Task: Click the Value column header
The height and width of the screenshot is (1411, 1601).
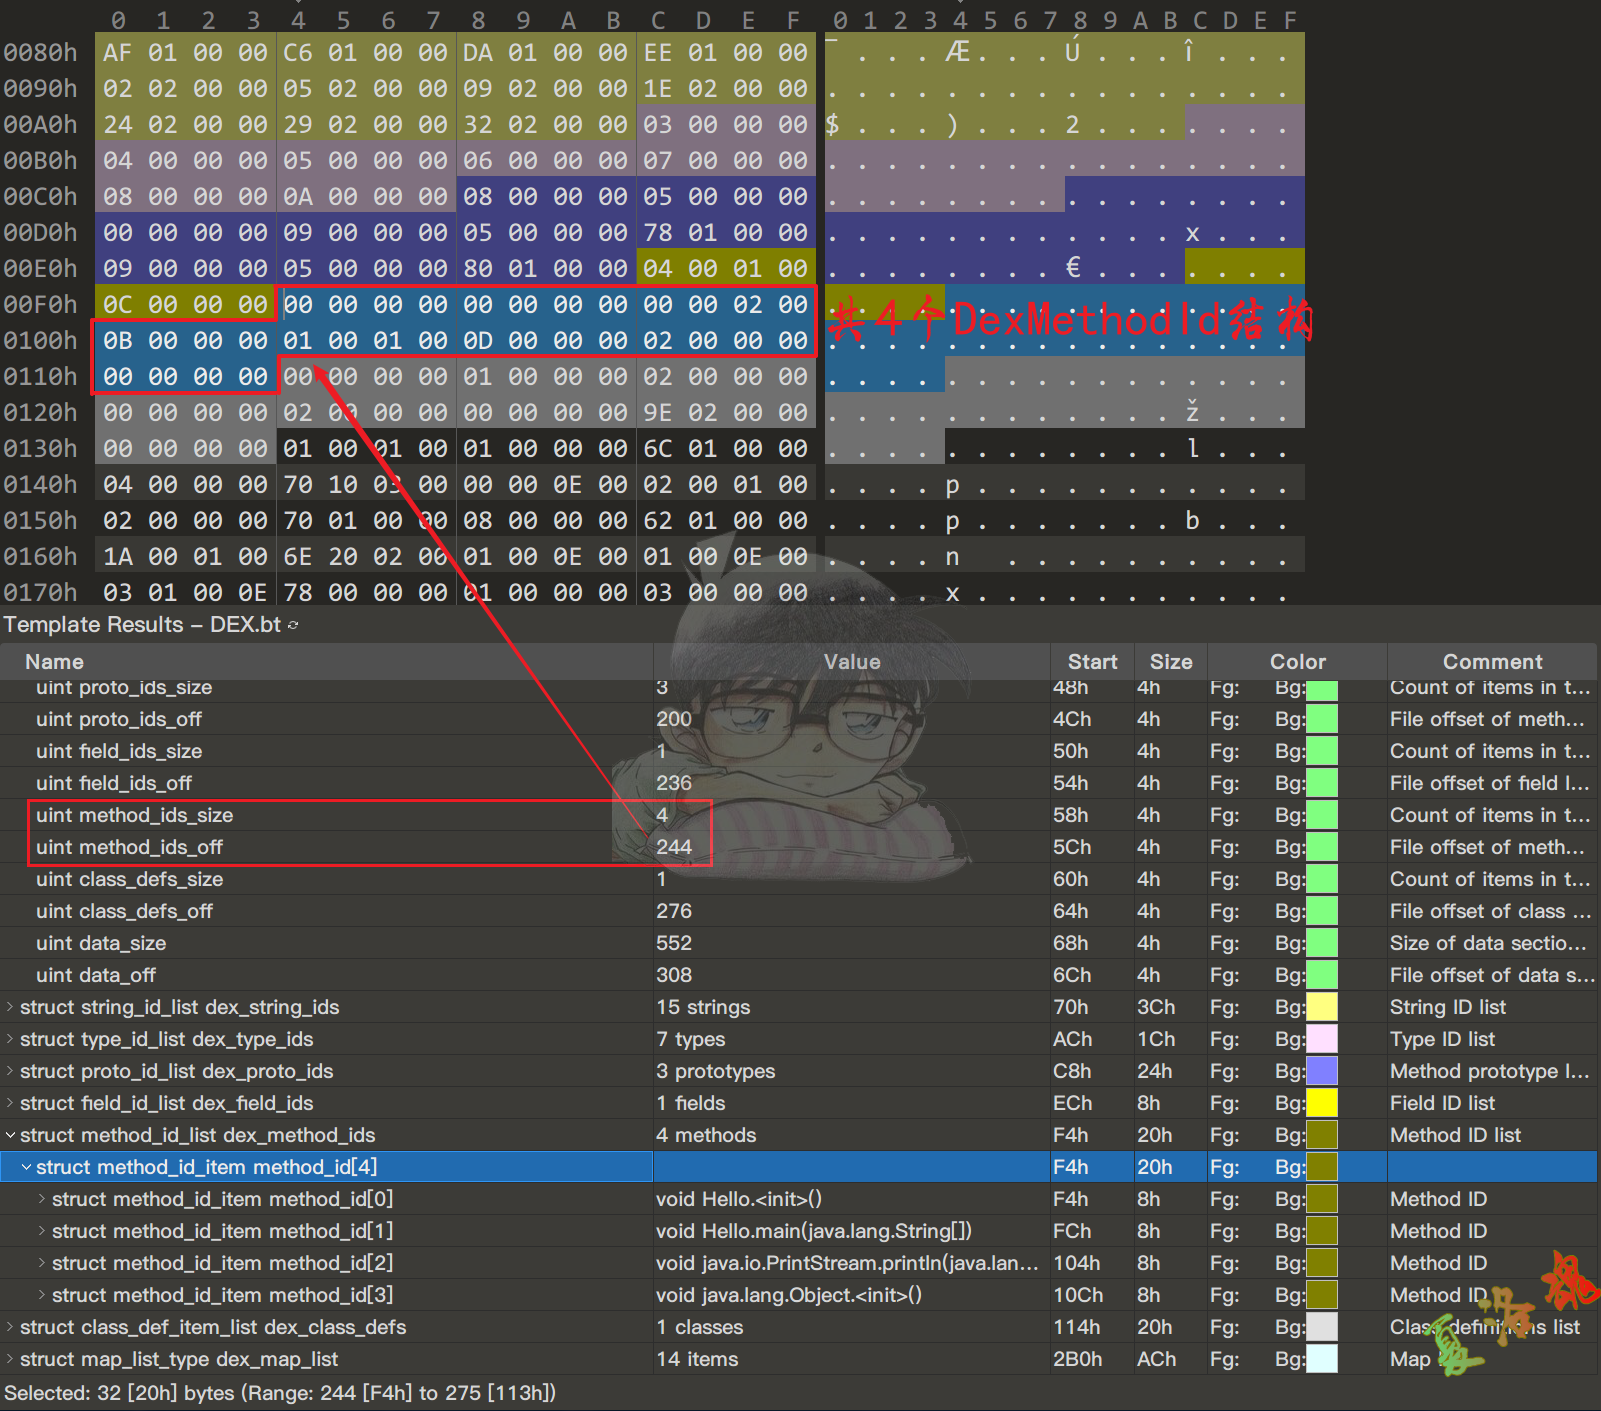Action: coord(851,662)
